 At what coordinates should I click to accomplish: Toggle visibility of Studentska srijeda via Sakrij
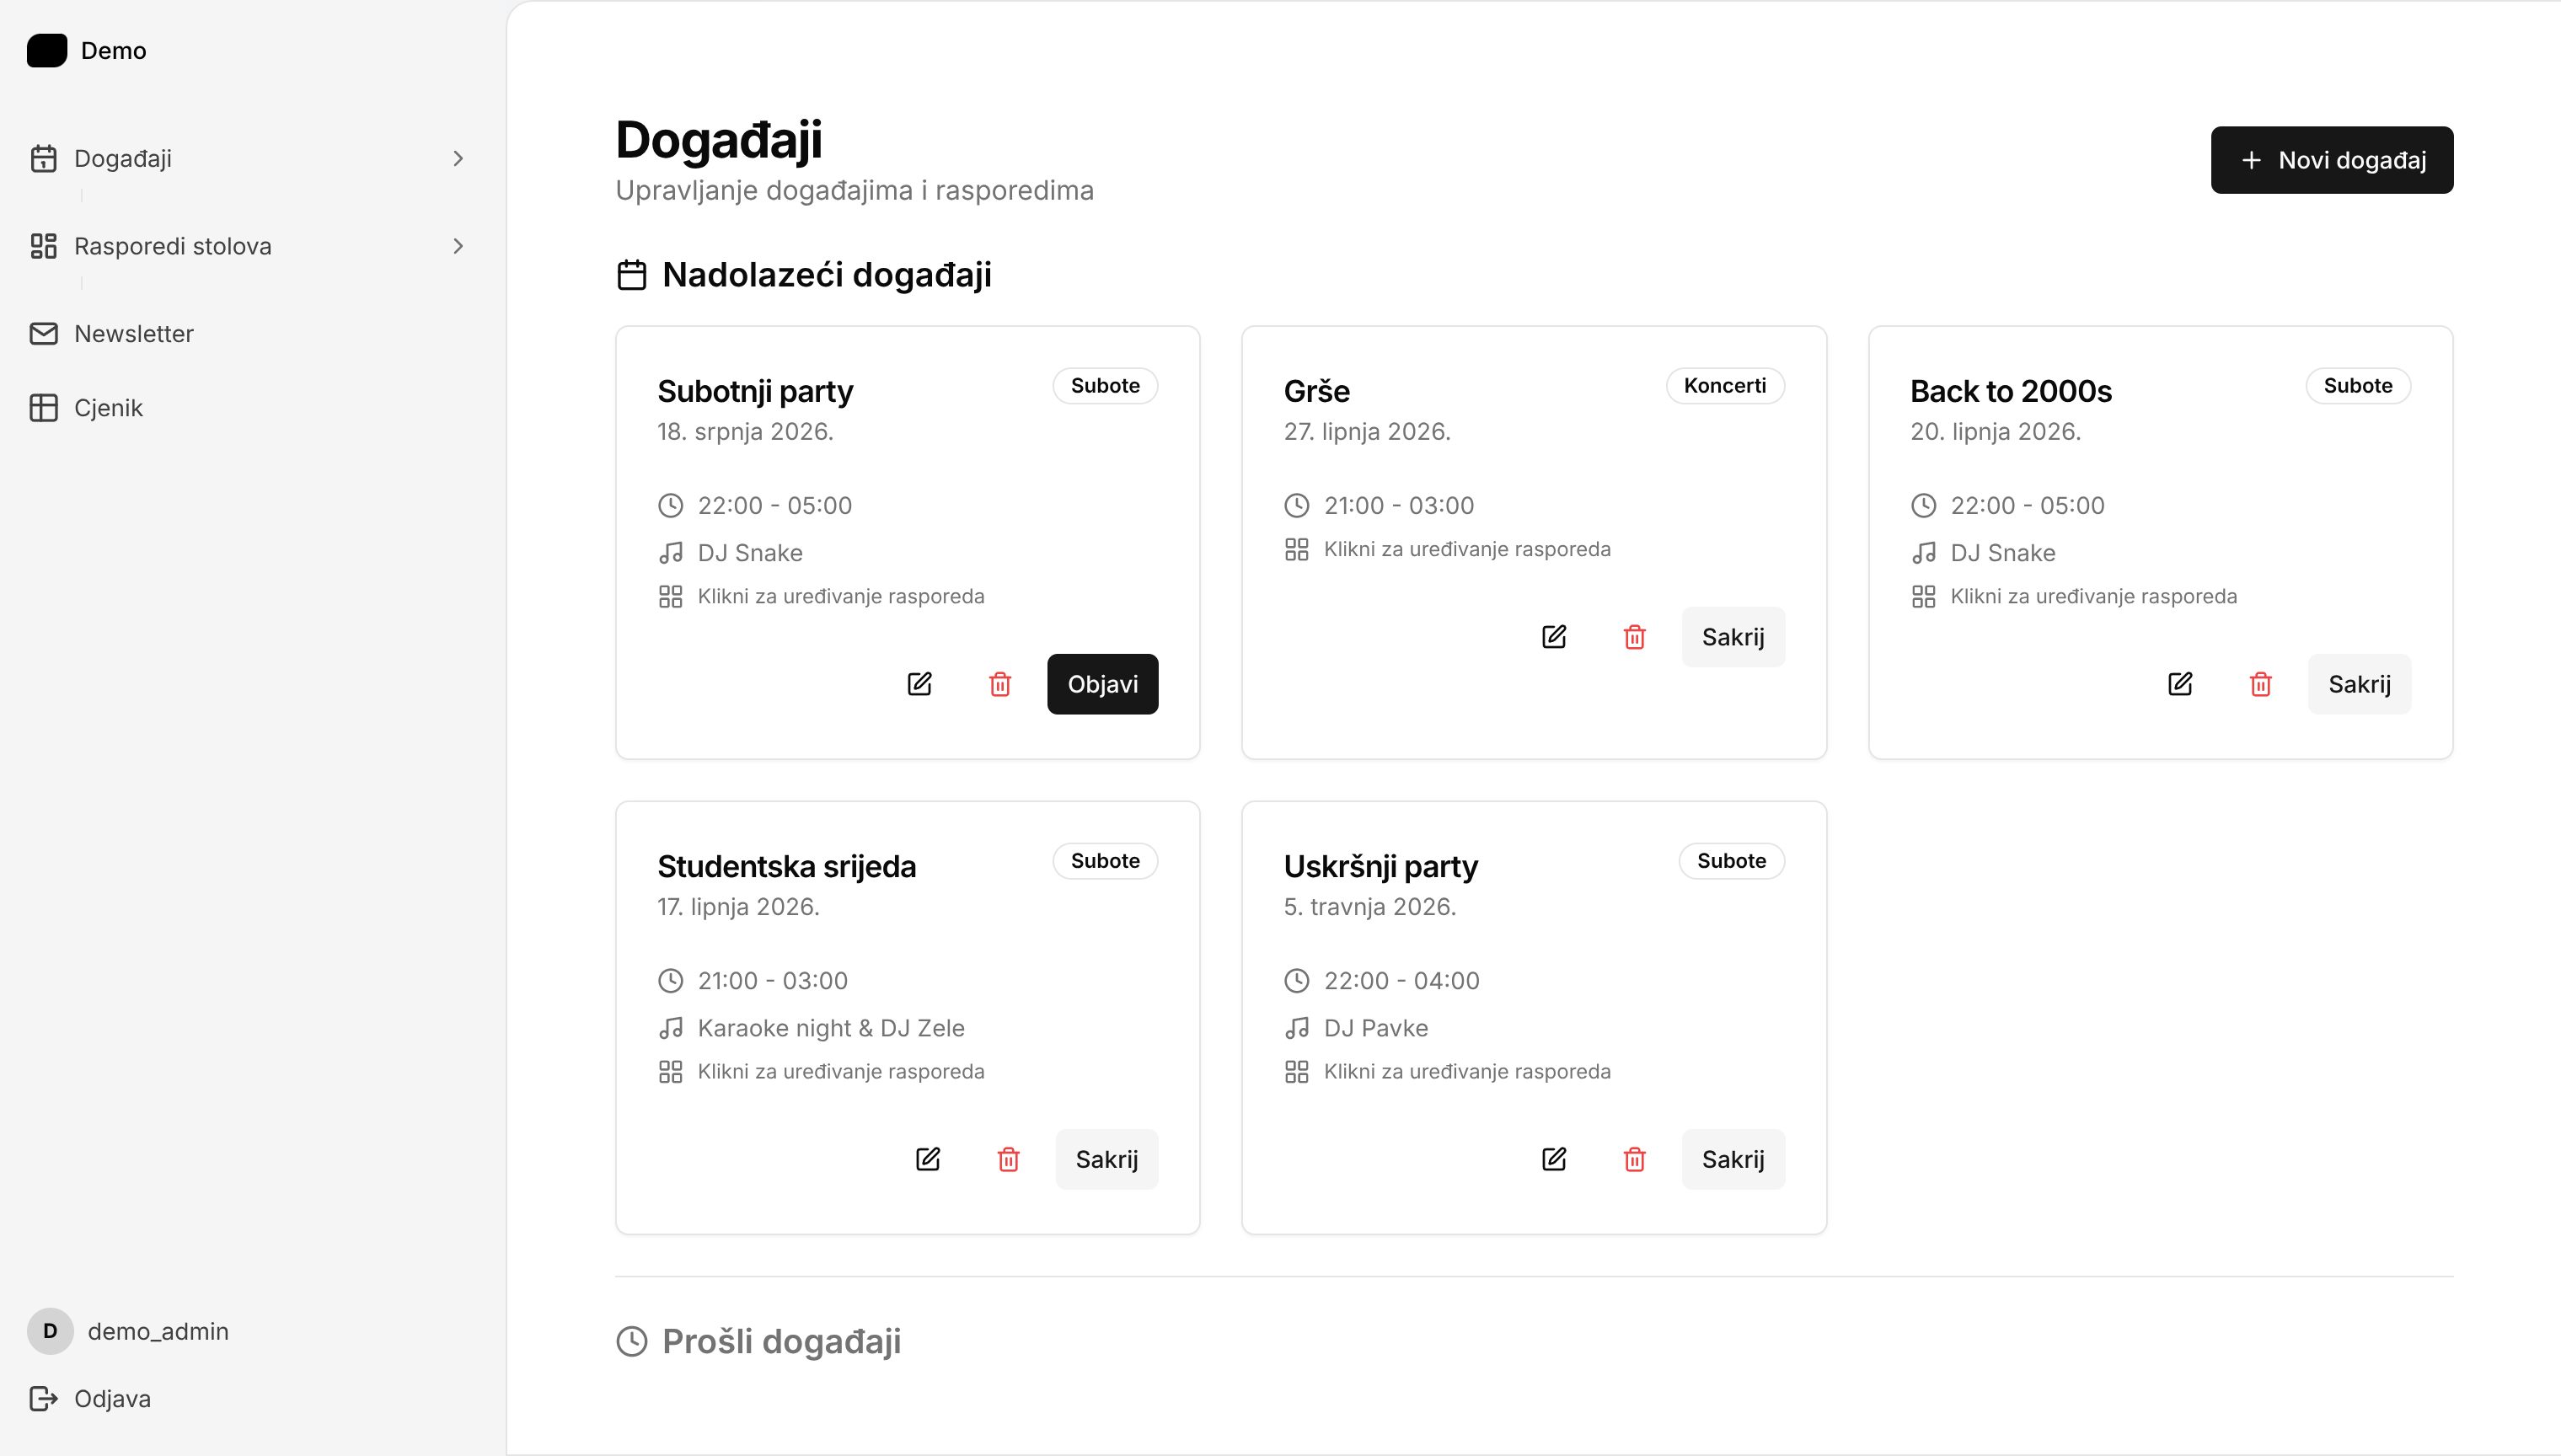pyautogui.click(x=1107, y=1159)
